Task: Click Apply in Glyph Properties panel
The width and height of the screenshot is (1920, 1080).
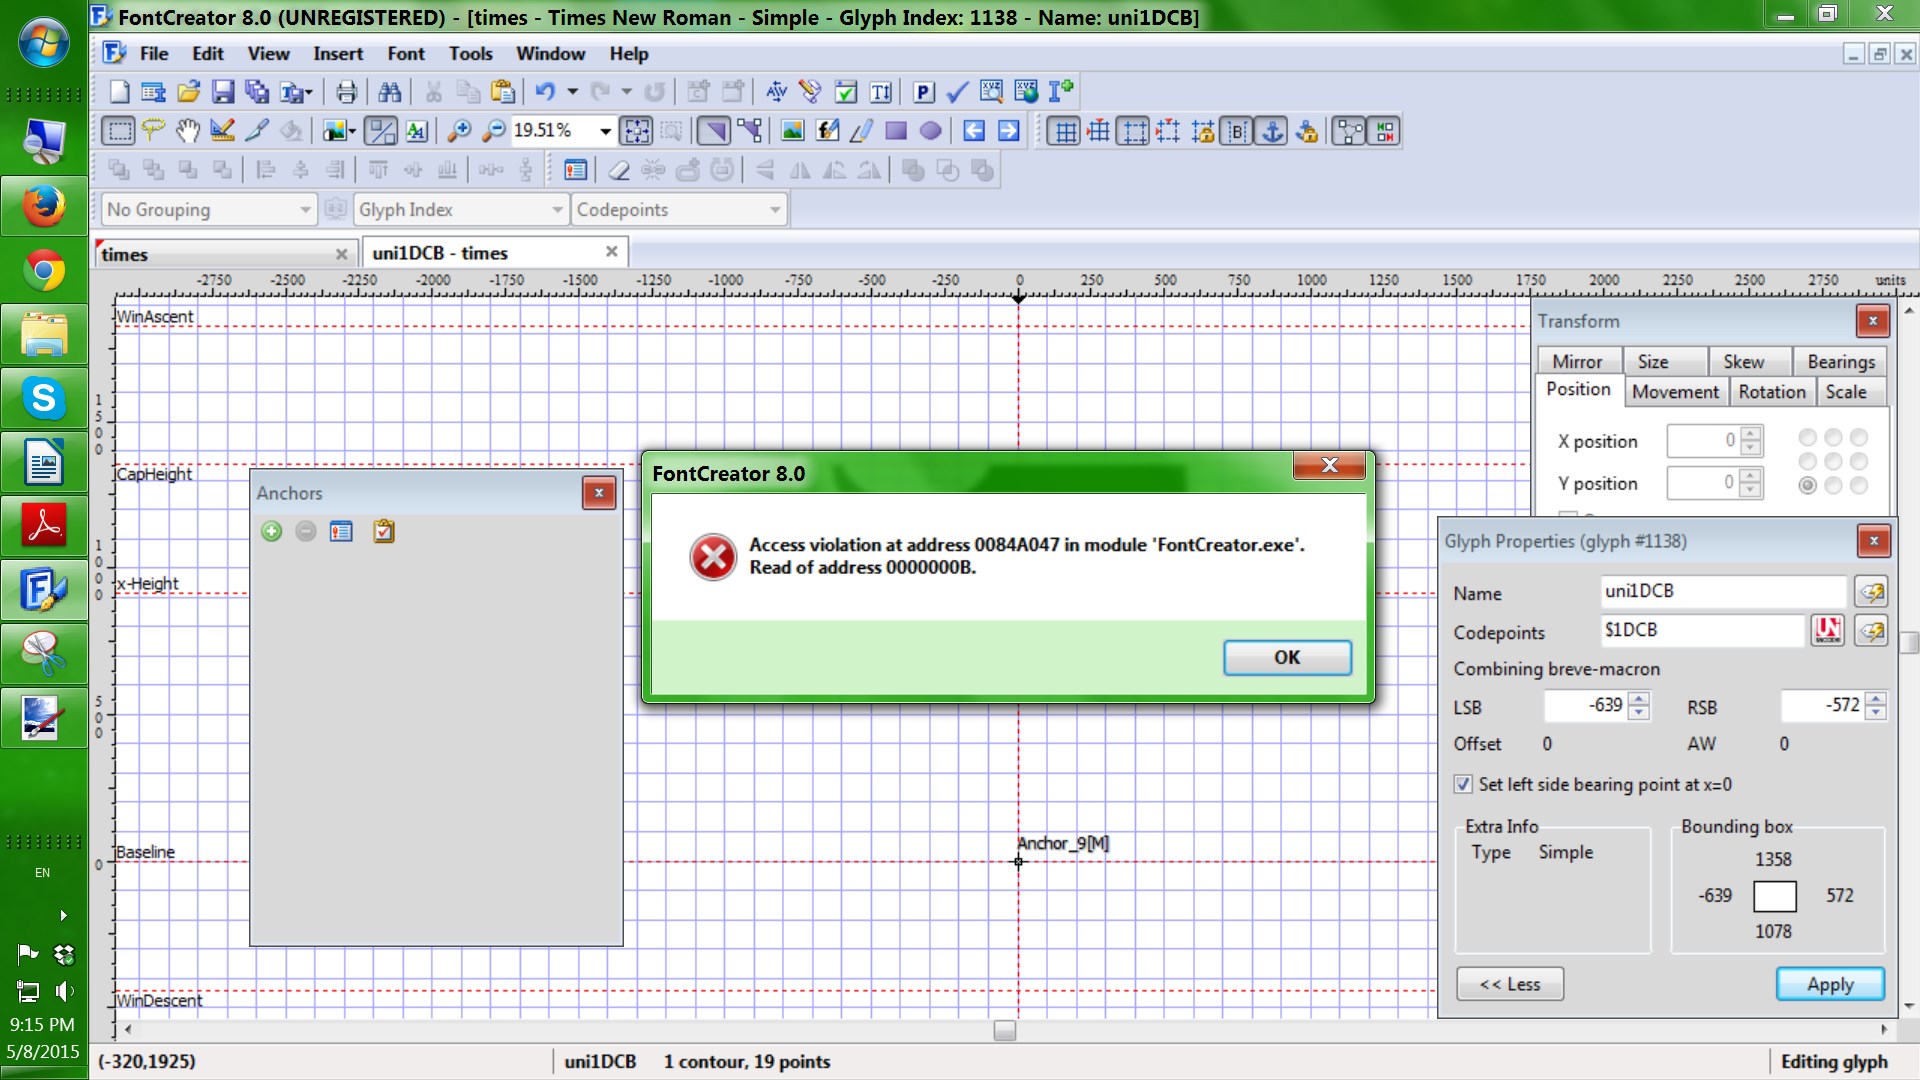Action: pos(1830,984)
